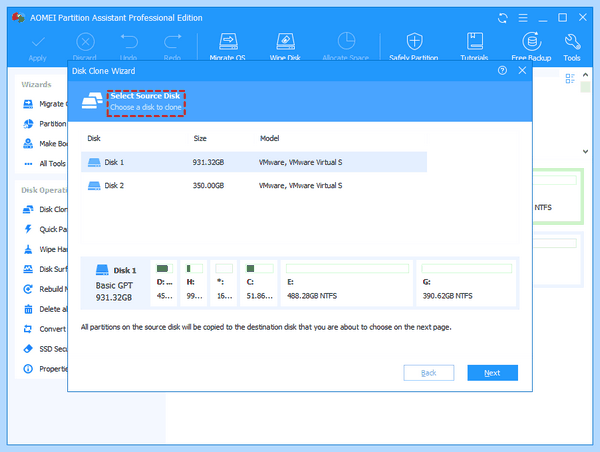Select Disk 1 row in disk list
This screenshot has height=452, width=600.
(254, 162)
